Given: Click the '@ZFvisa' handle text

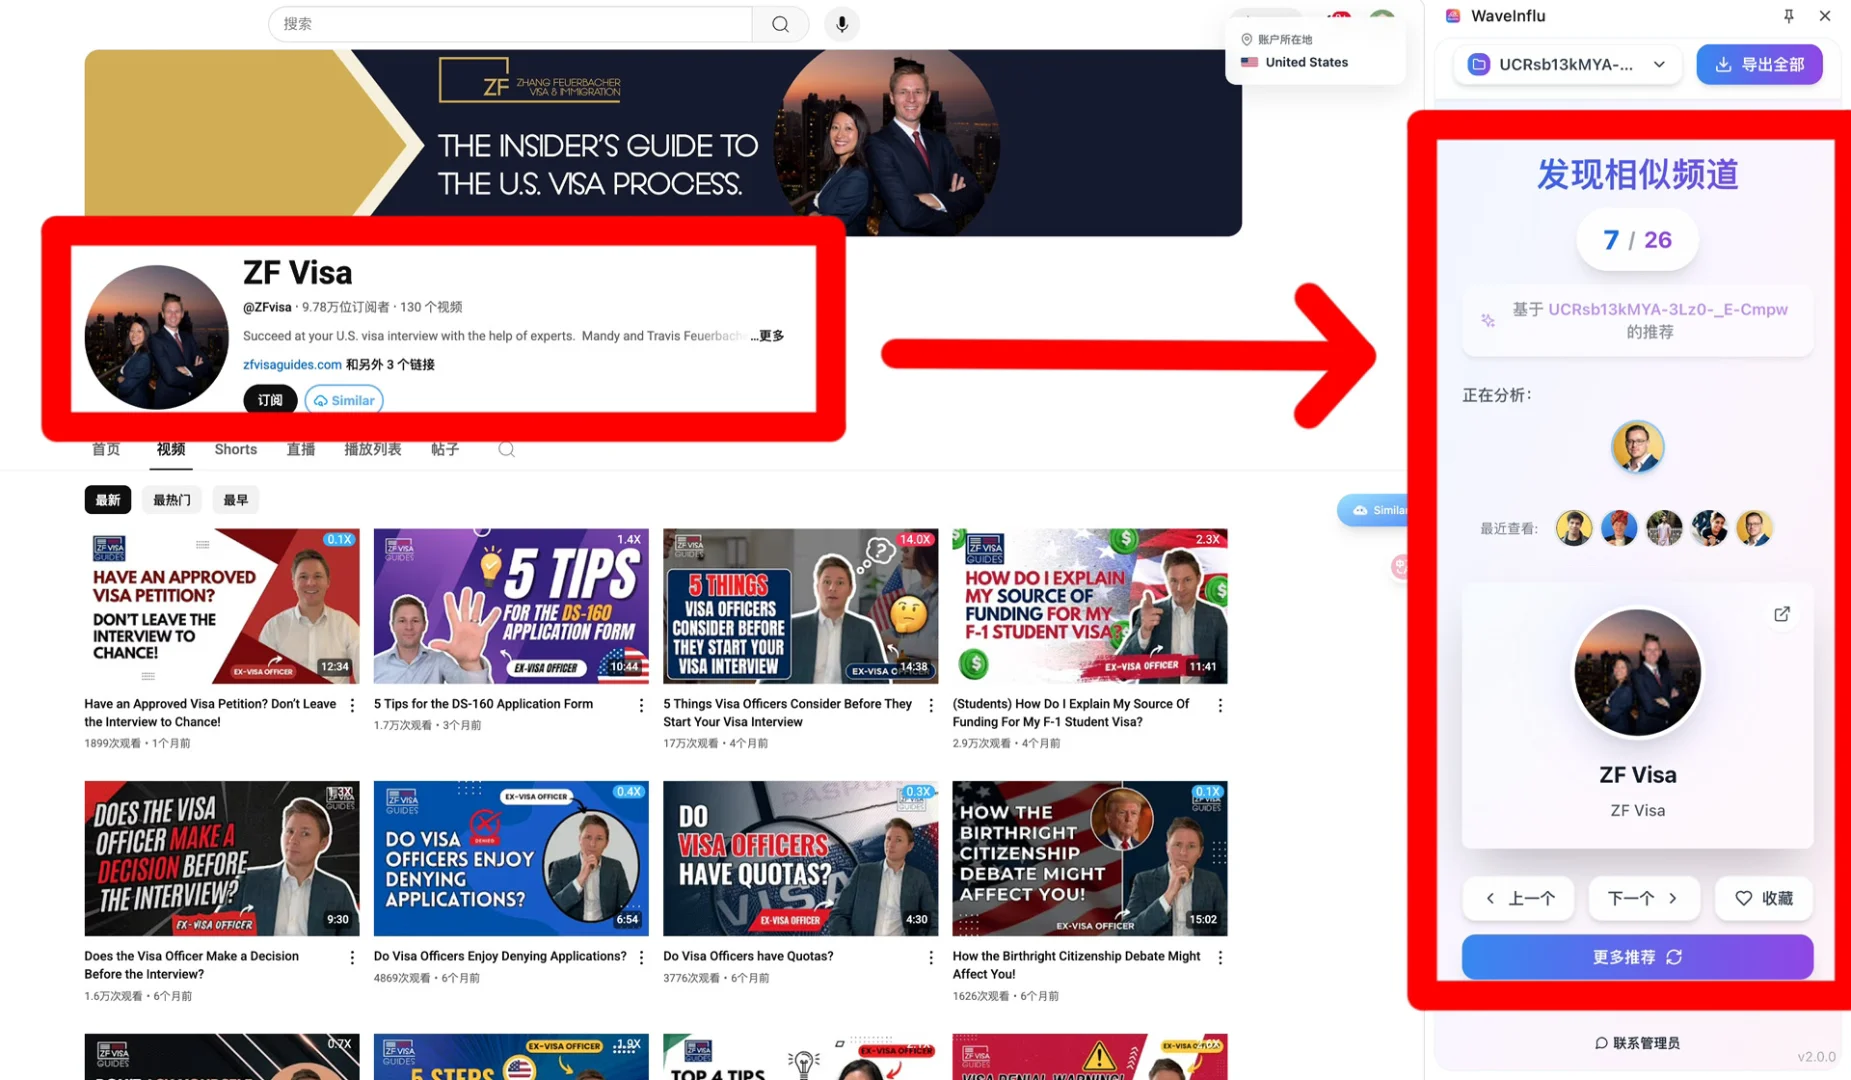Looking at the screenshot, I should pyautogui.click(x=267, y=307).
